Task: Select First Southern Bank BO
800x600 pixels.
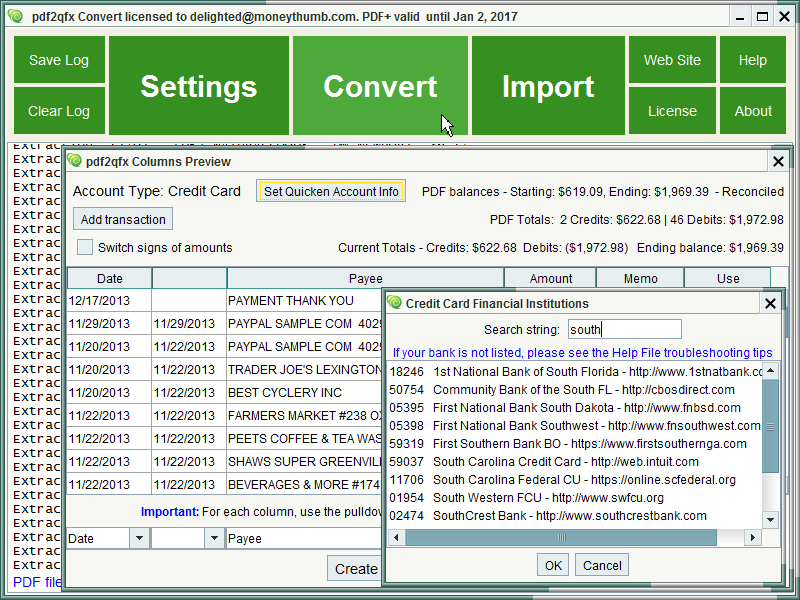Action: pyautogui.click(x=575, y=444)
